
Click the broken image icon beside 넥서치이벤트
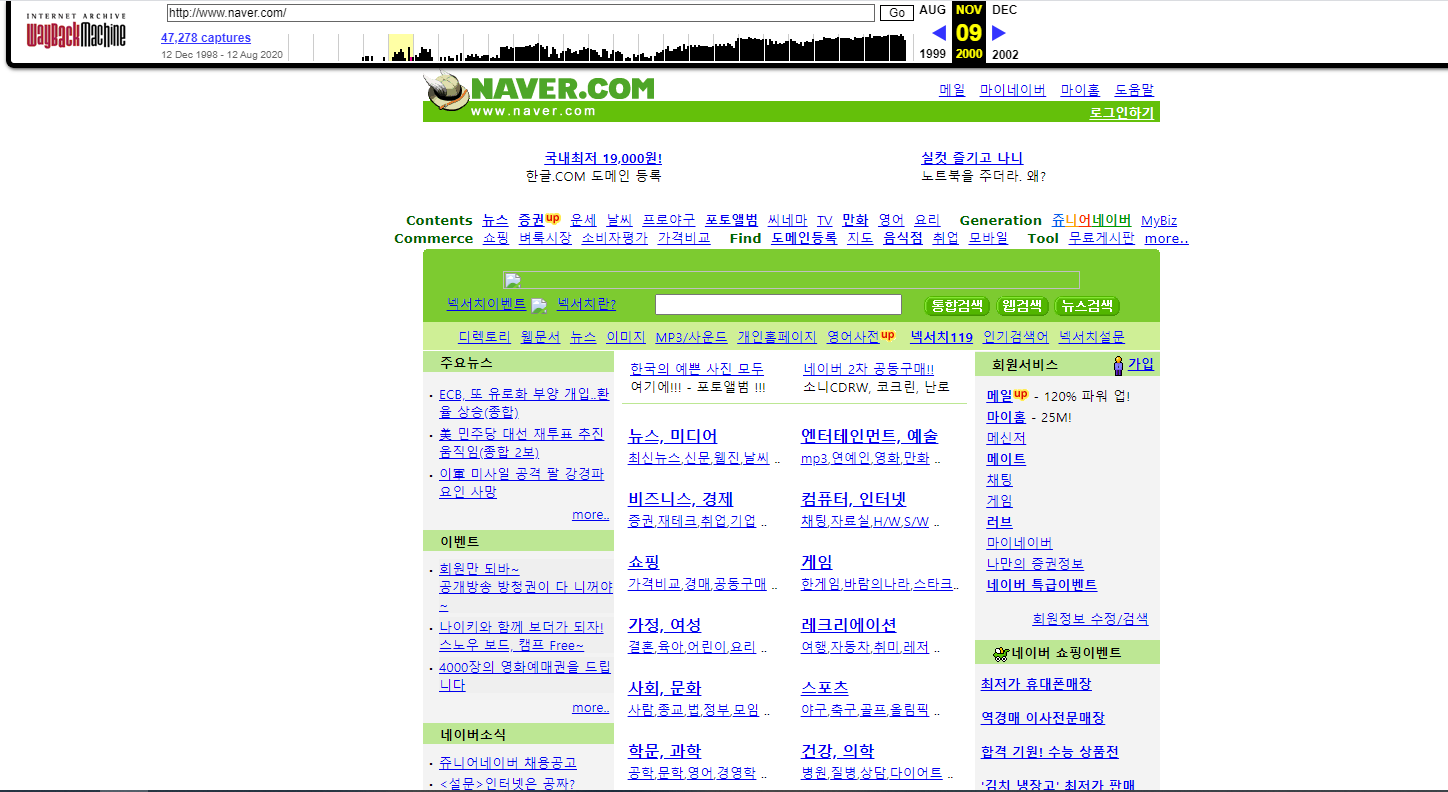539,305
